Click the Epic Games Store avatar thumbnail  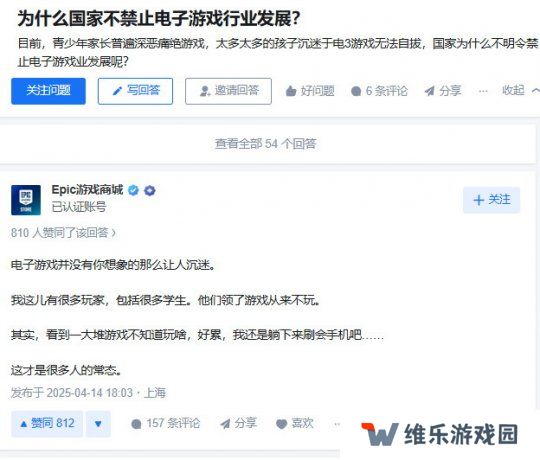[x=26, y=200]
